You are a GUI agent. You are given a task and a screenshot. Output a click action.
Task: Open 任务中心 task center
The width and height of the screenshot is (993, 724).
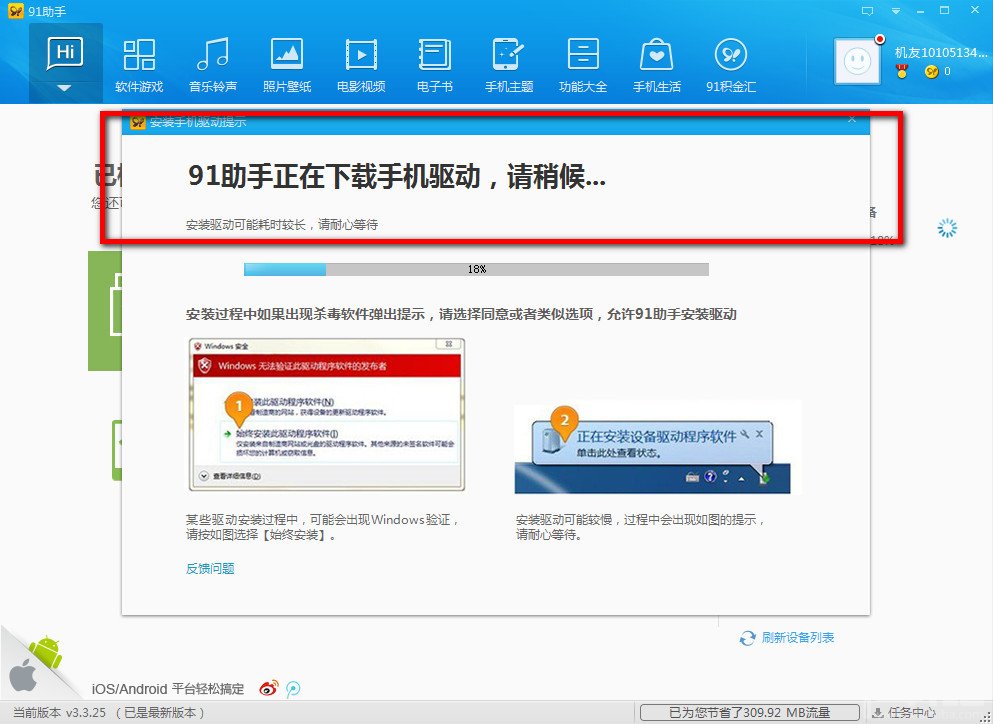pos(904,713)
